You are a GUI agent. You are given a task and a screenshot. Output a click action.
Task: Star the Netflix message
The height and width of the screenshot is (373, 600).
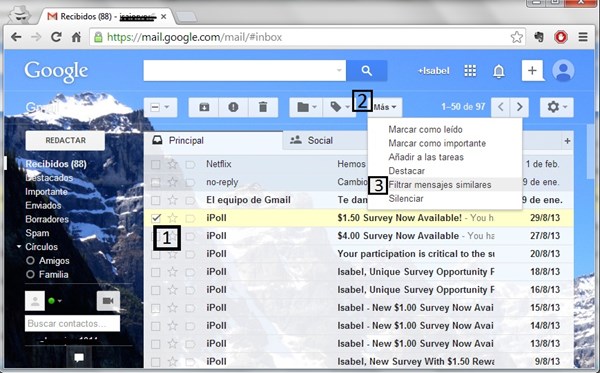(x=173, y=164)
